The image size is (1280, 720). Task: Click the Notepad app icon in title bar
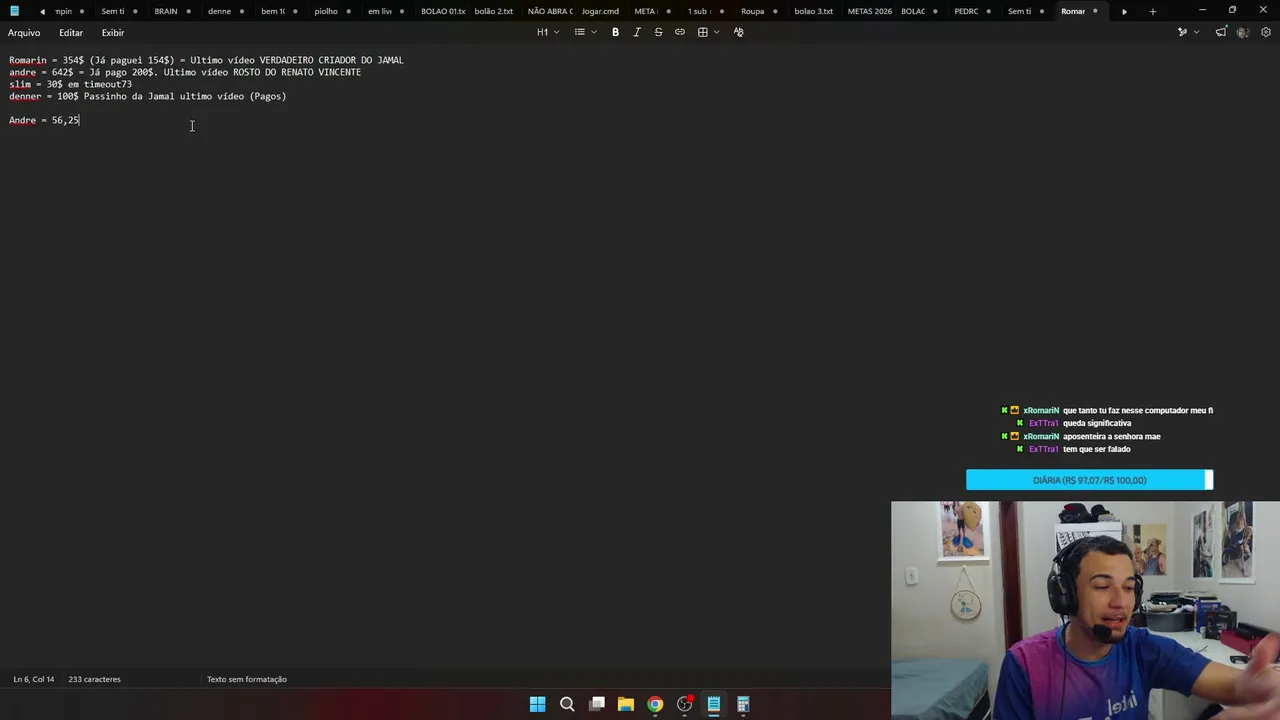pyautogui.click(x=14, y=11)
